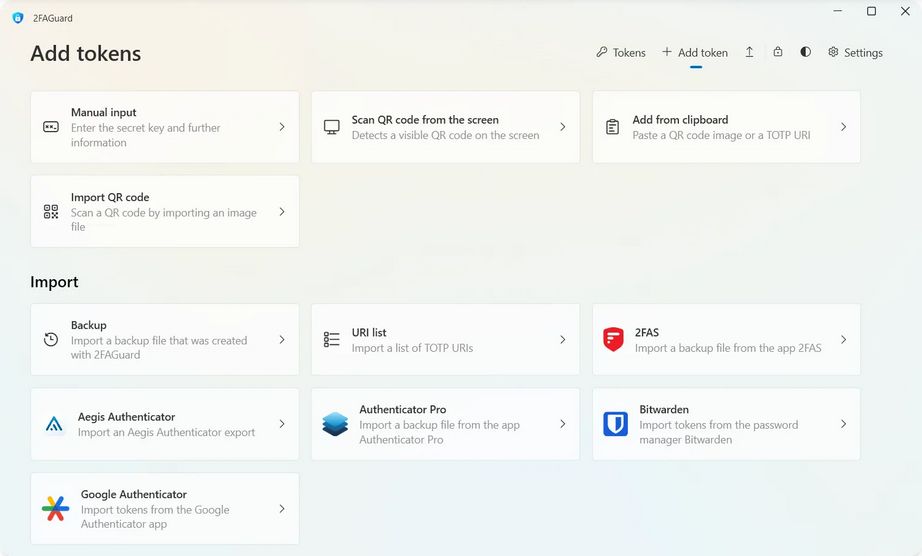Click the Authenticator Pro layered logo

point(335,424)
